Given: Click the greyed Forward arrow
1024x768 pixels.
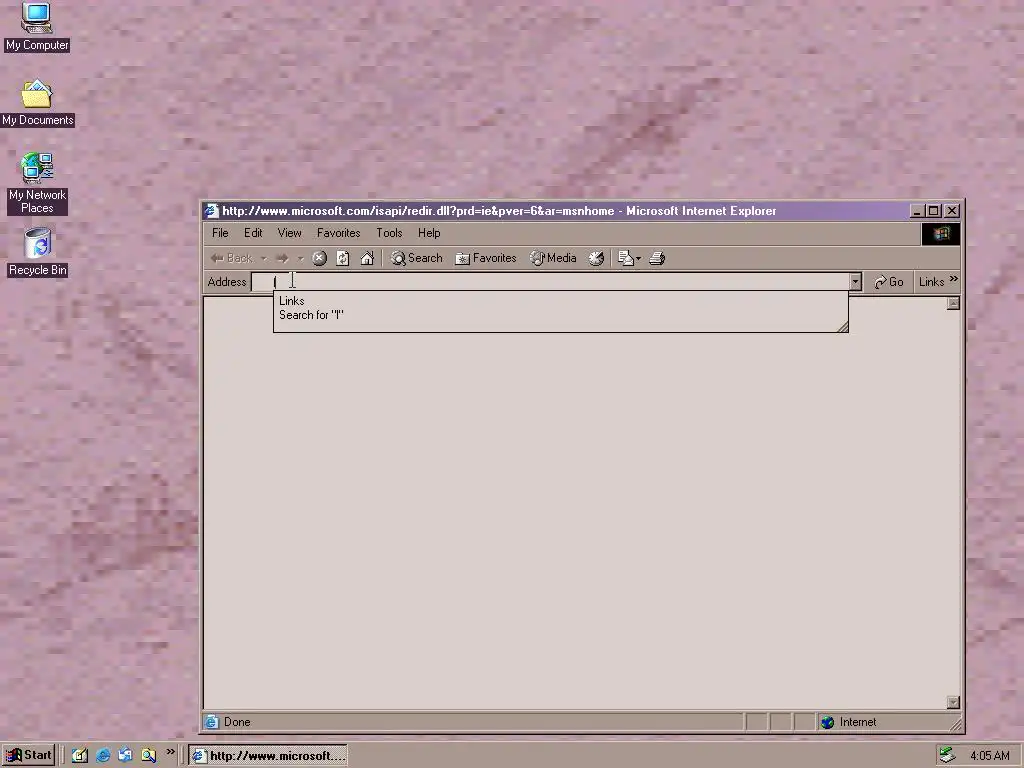Looking at the screenshot, I should 282,259.
